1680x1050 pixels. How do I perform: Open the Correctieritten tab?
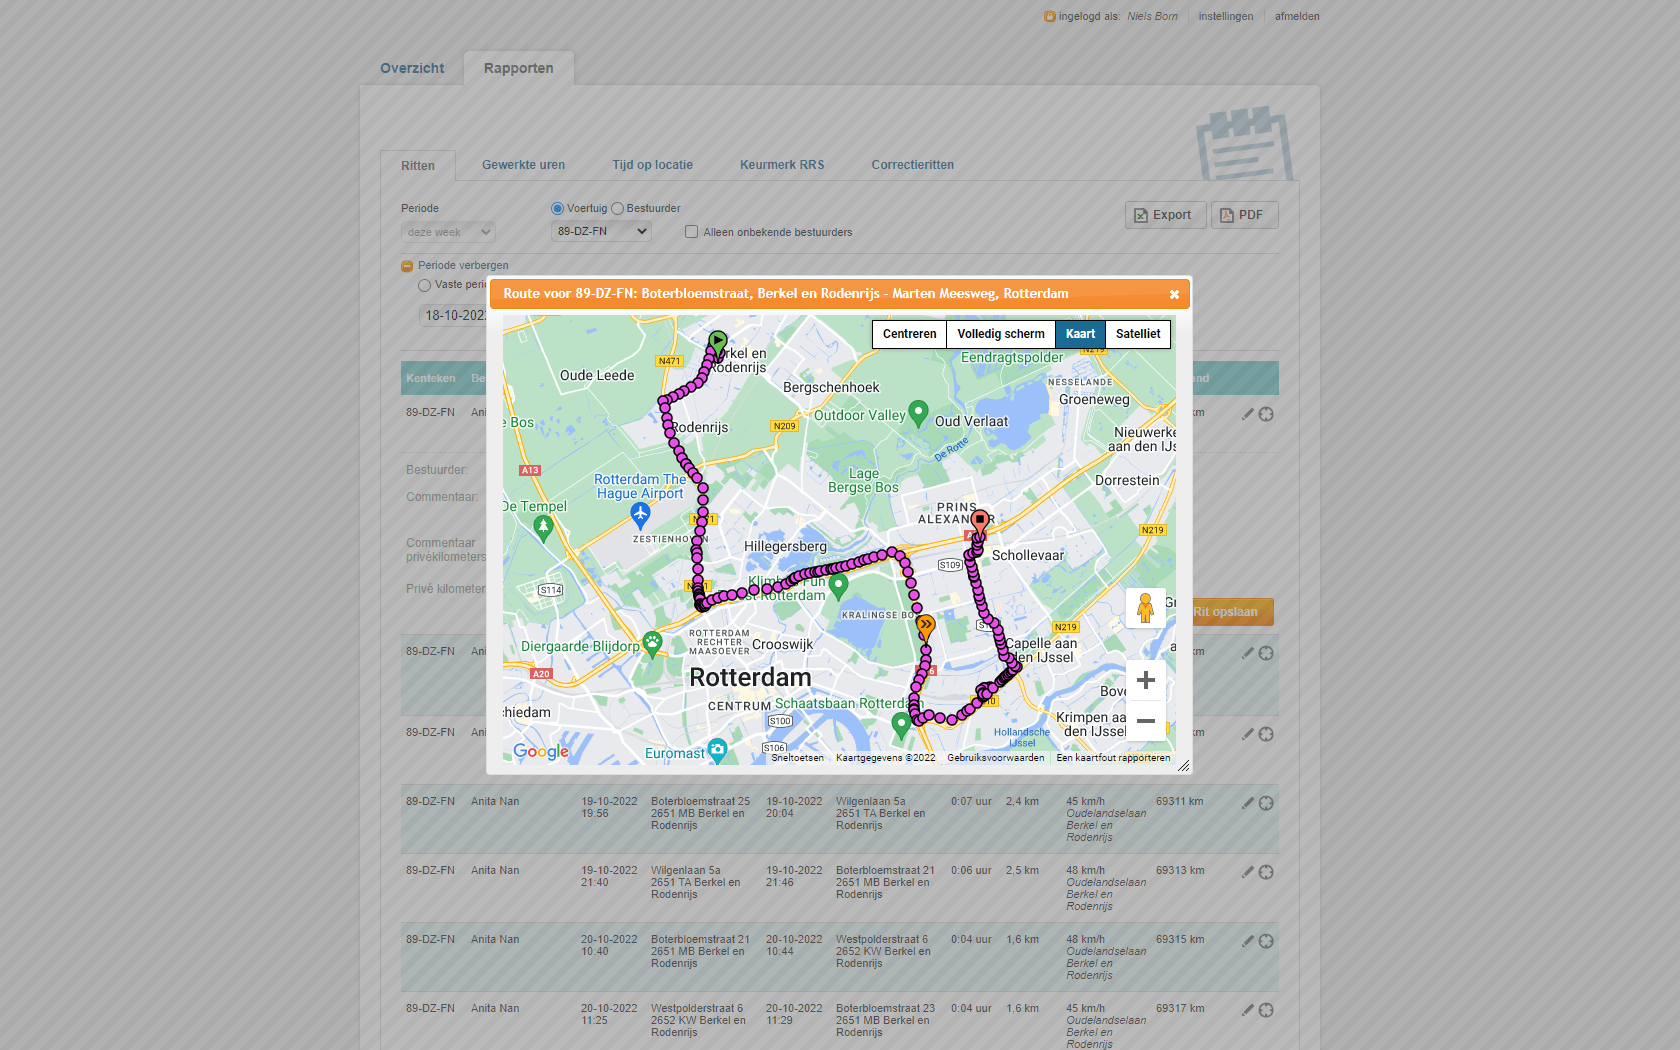point(912,165)
